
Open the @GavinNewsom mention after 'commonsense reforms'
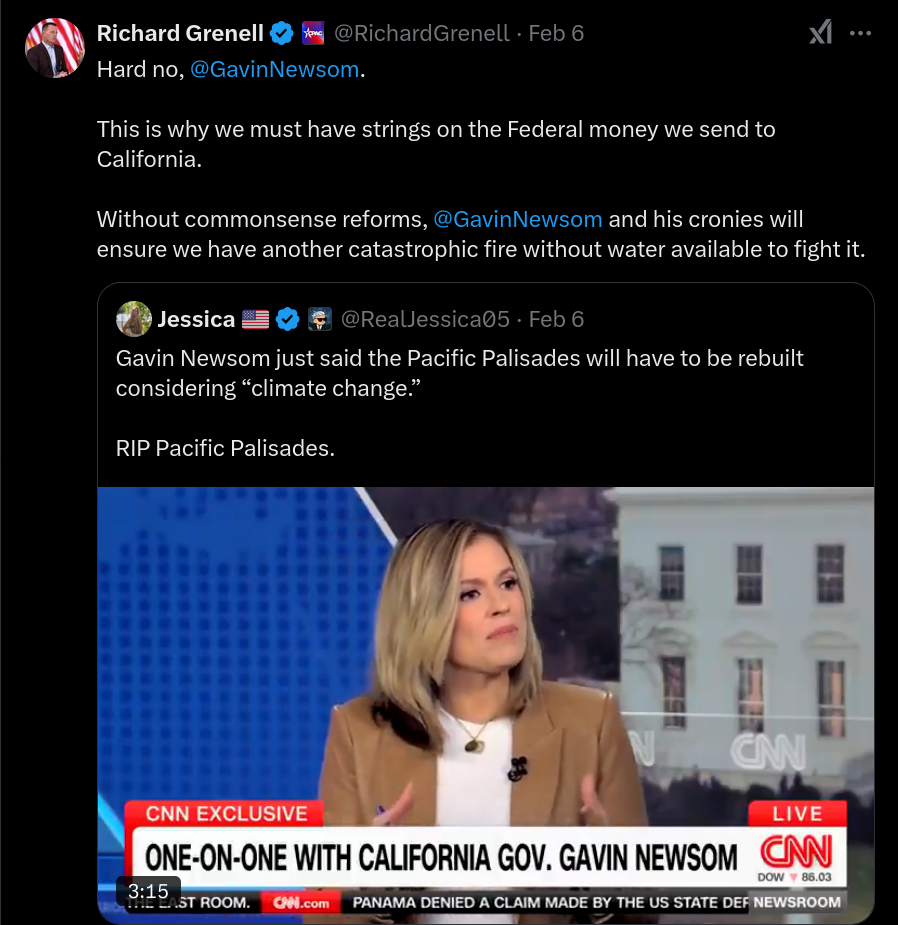click(517, 219)
